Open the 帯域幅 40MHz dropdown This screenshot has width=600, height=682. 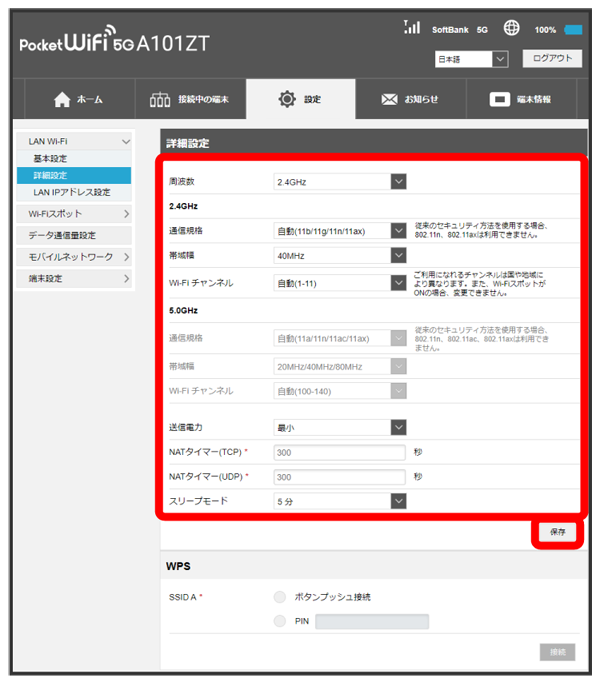[340, 256]
